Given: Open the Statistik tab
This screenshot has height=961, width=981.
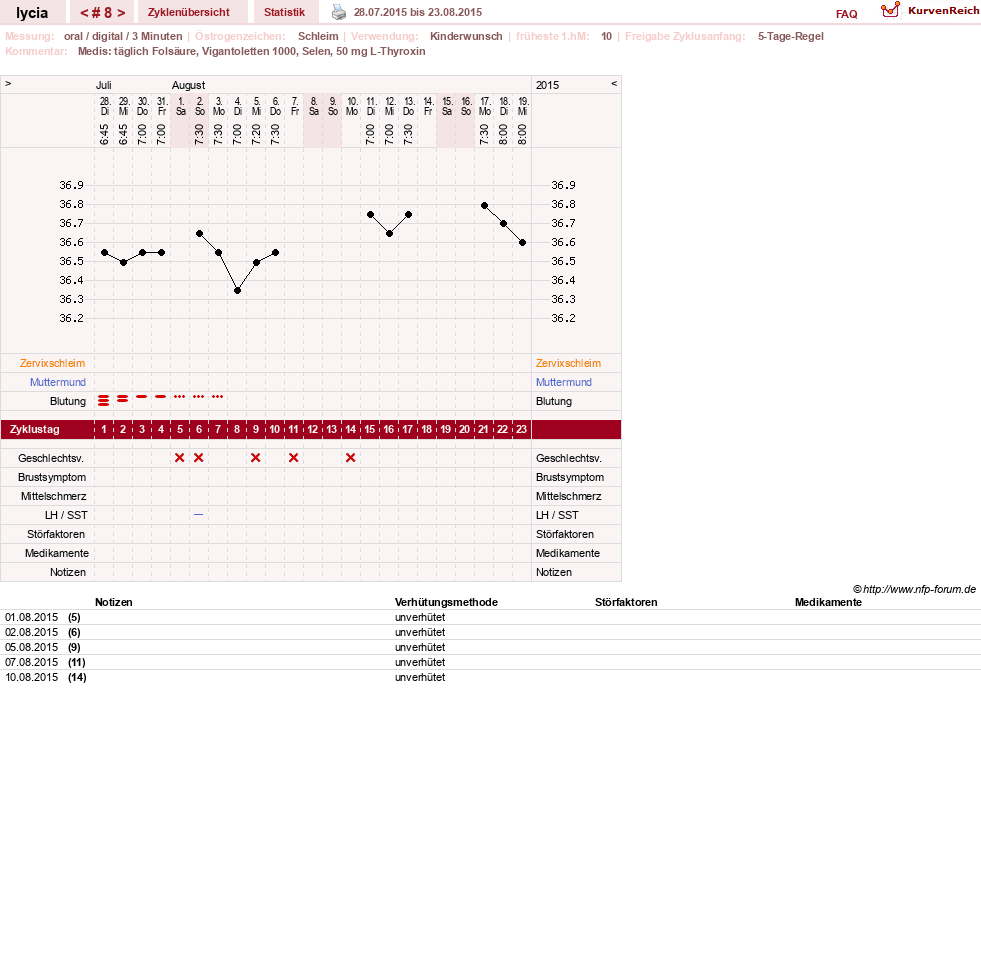Looking at the screenshot, I should point(284,12).
